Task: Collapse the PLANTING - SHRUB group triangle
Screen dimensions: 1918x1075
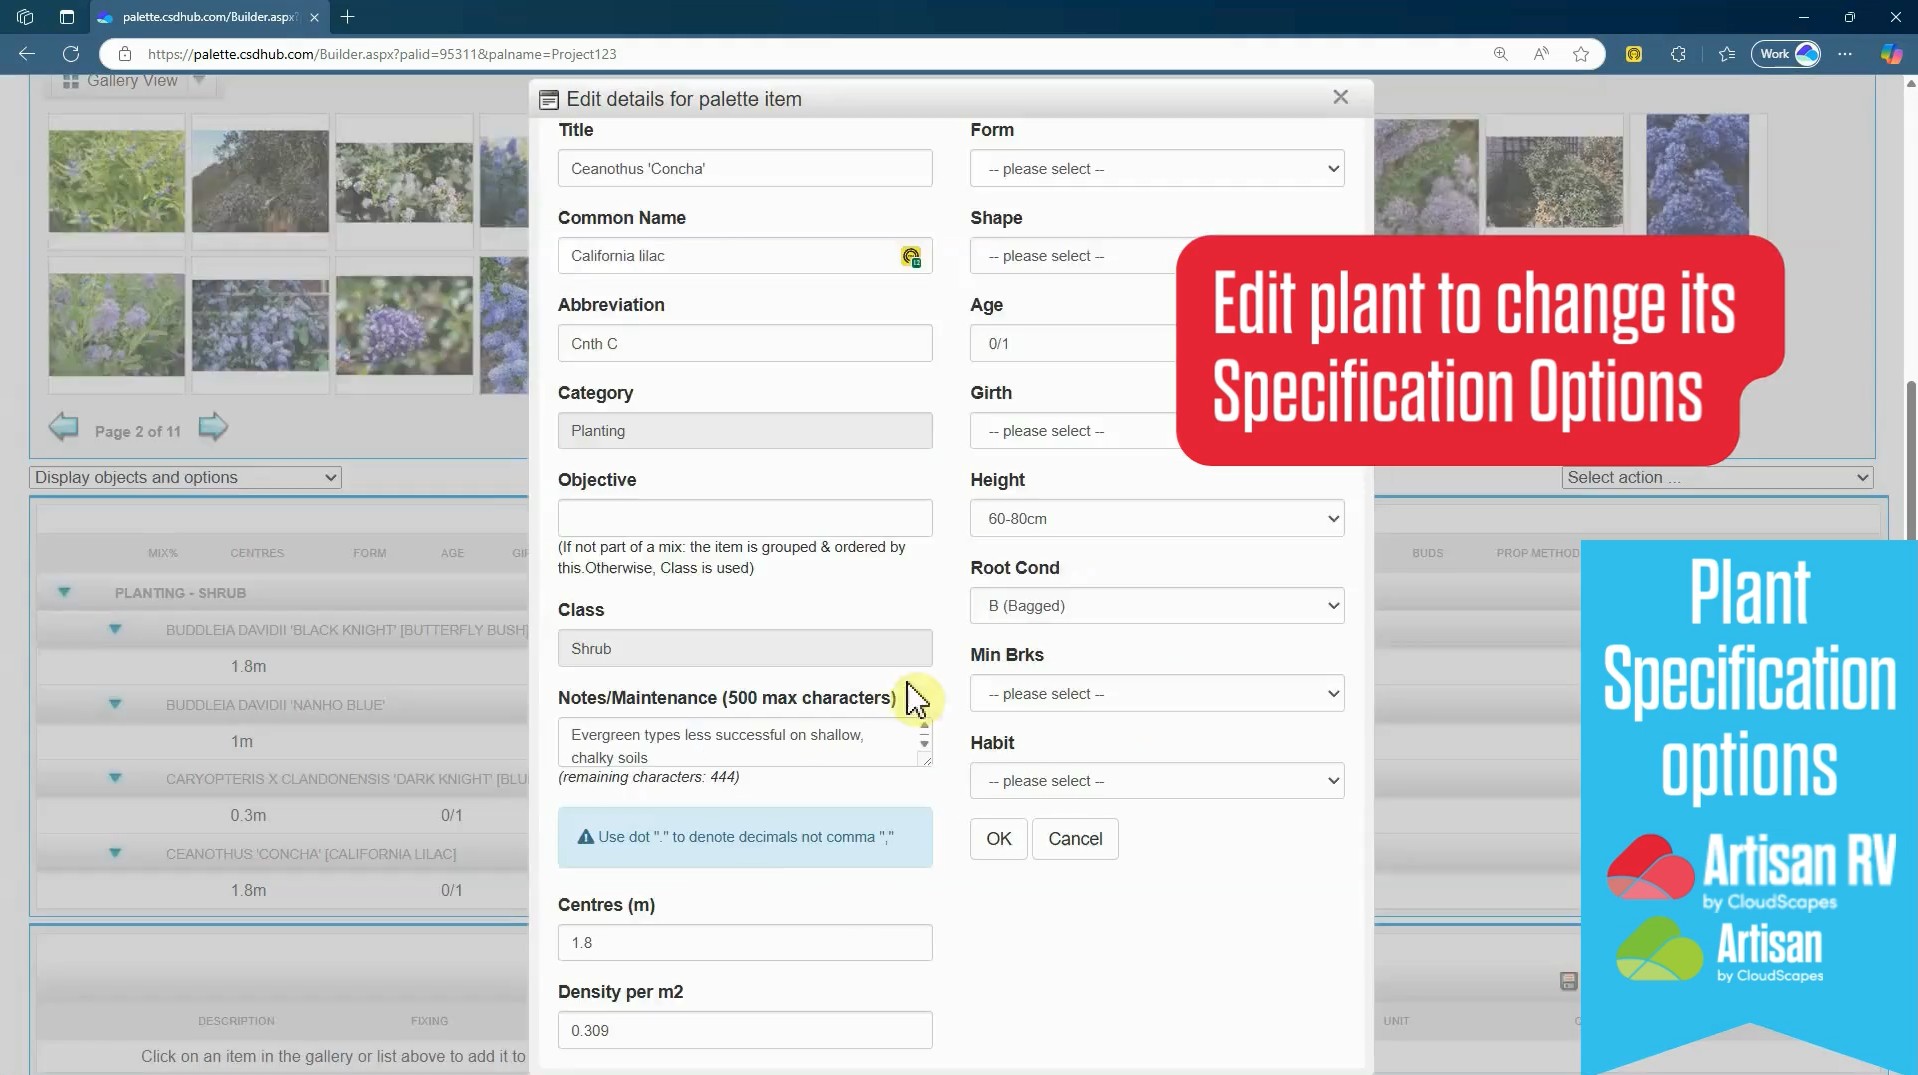Action: pyautogui.click(x=64, y=593)
